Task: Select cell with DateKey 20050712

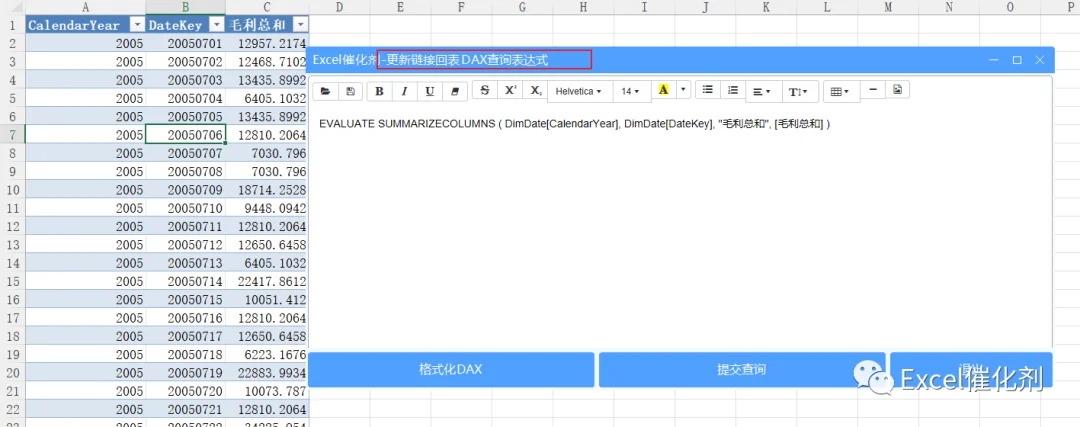Action: pos(186,244)
